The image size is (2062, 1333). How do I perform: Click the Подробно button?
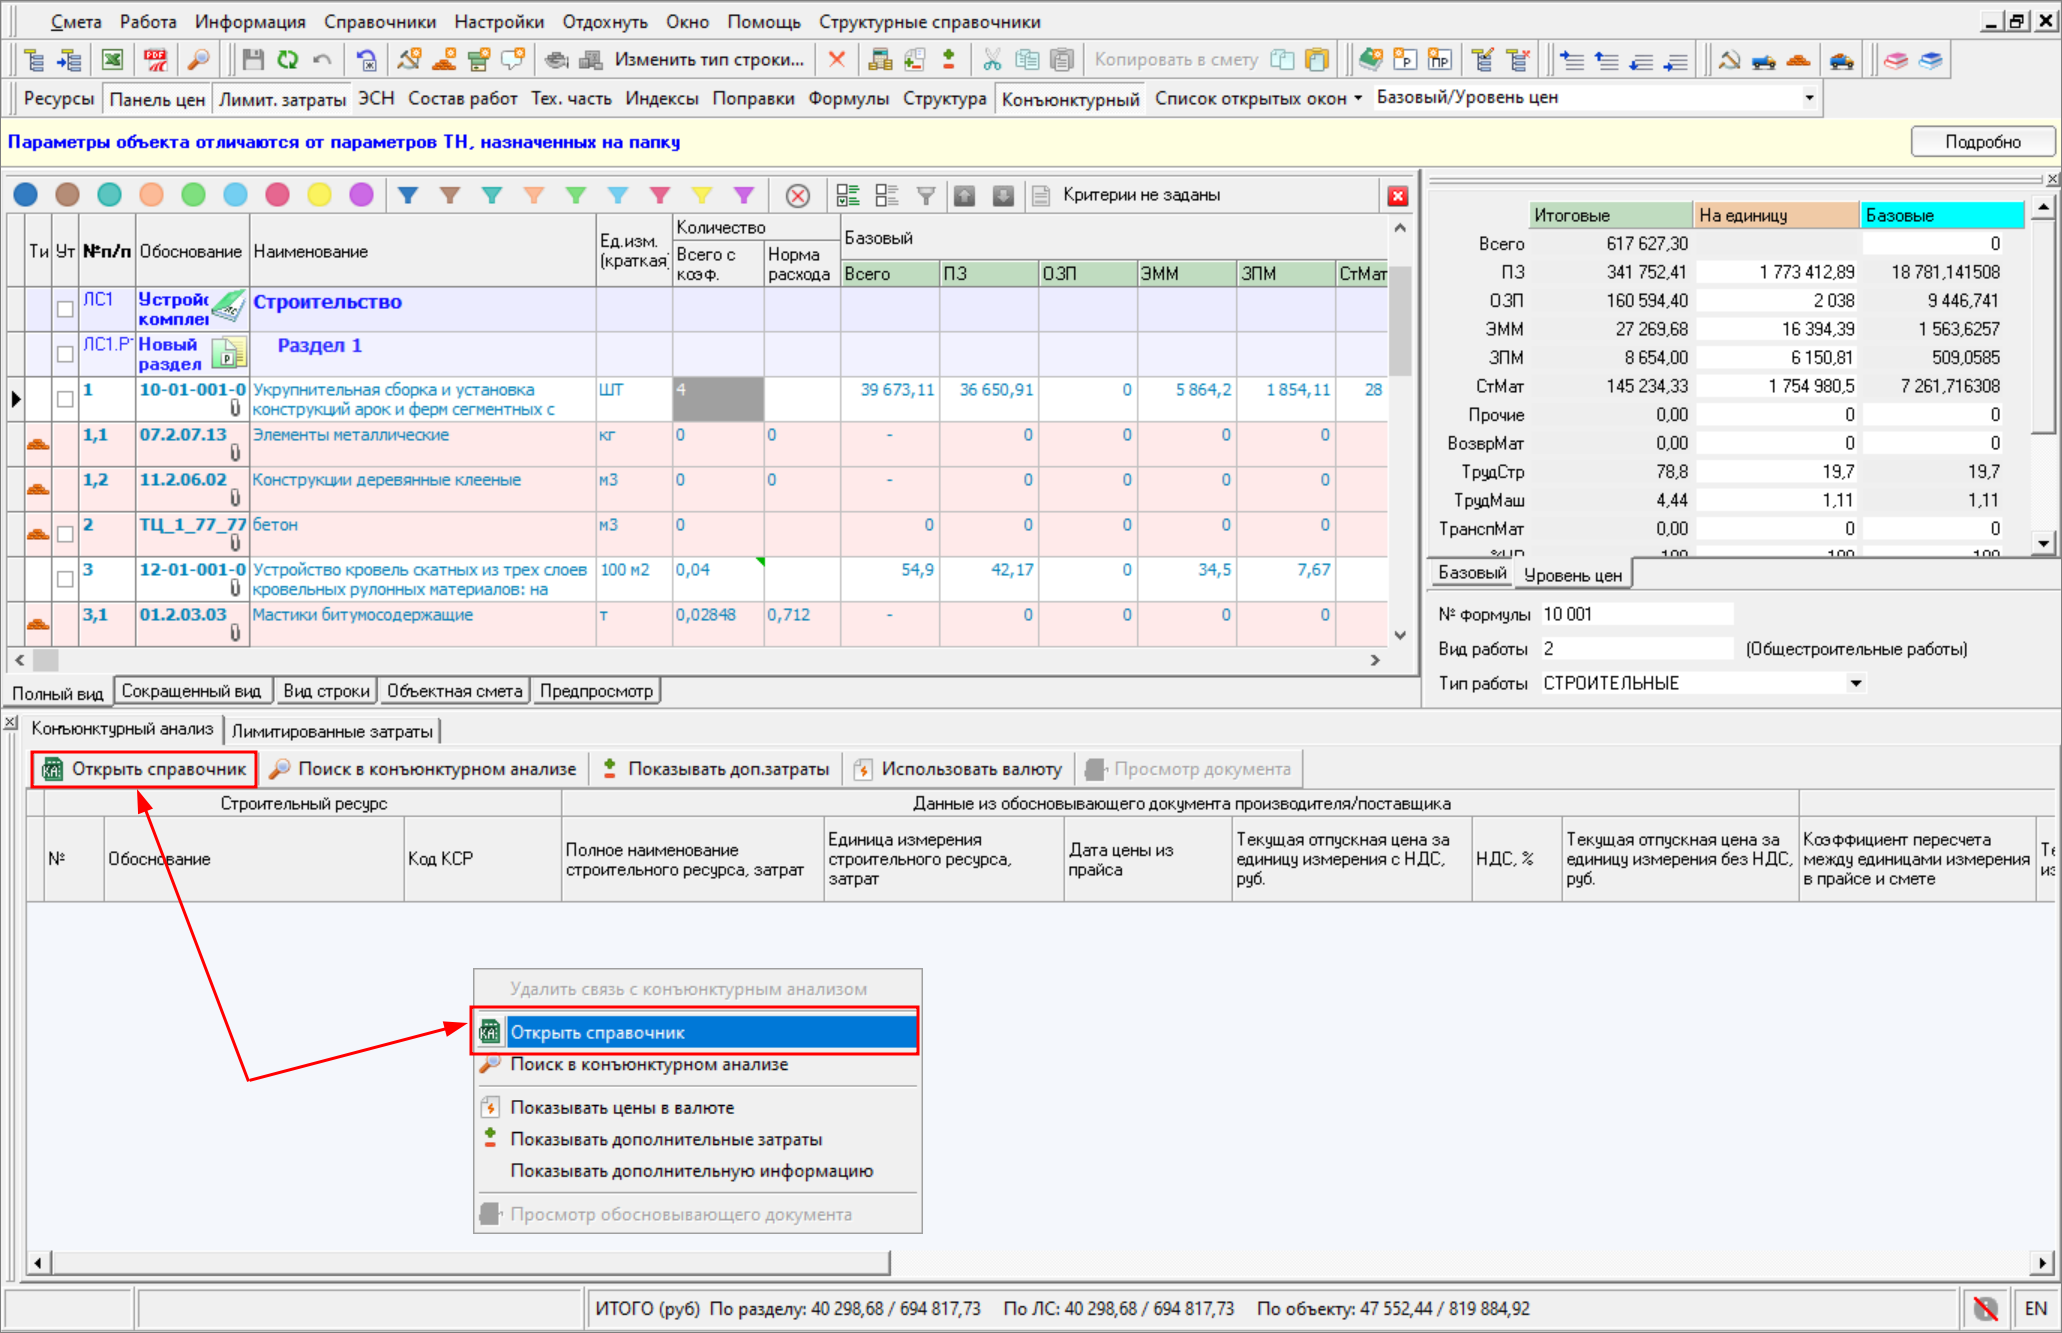click(x=1982, y=142)
